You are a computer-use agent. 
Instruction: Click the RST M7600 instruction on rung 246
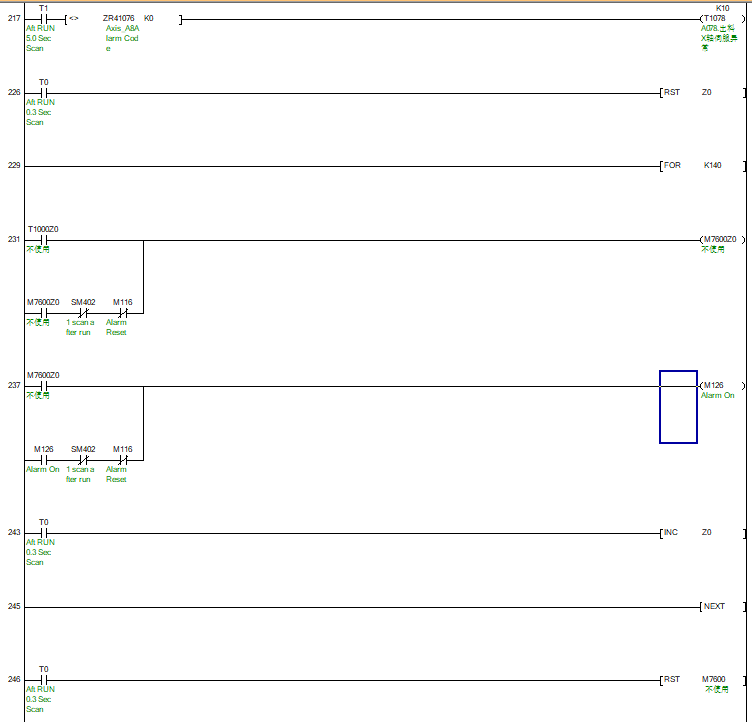pos(702,680)
